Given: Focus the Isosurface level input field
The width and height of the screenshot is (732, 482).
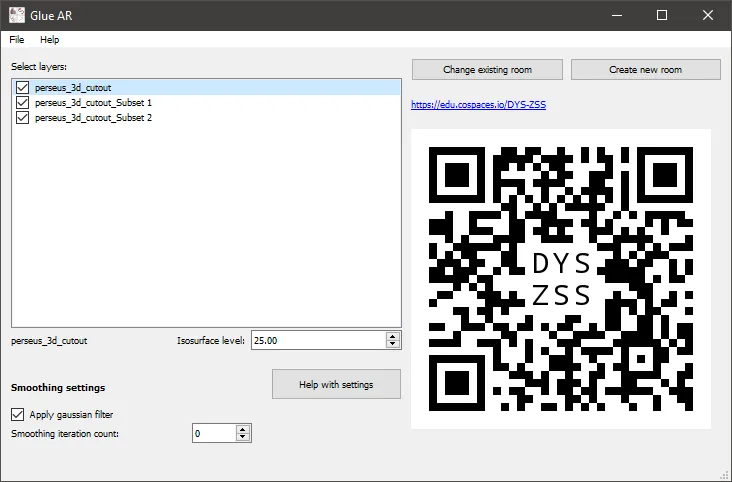Looking at the screenshot, I should point(319,340).
